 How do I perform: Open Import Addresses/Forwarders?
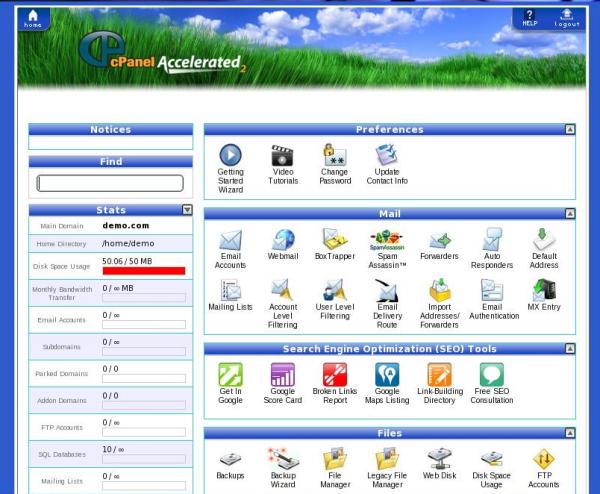click(x=439, y=304)
